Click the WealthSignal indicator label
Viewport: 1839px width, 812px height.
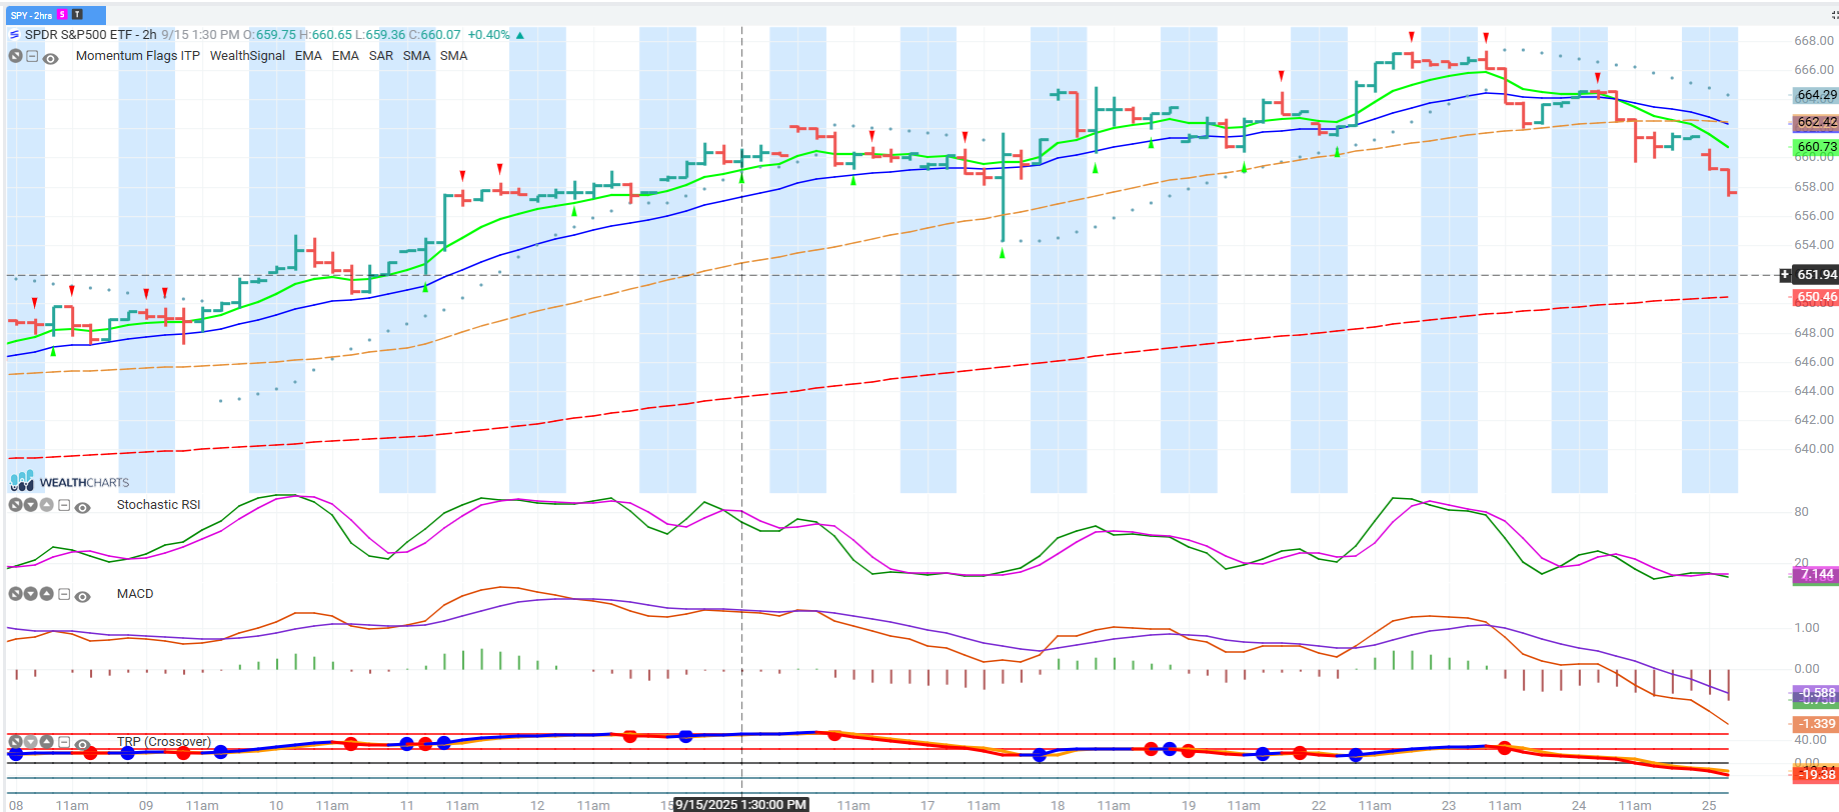point(247,56)
